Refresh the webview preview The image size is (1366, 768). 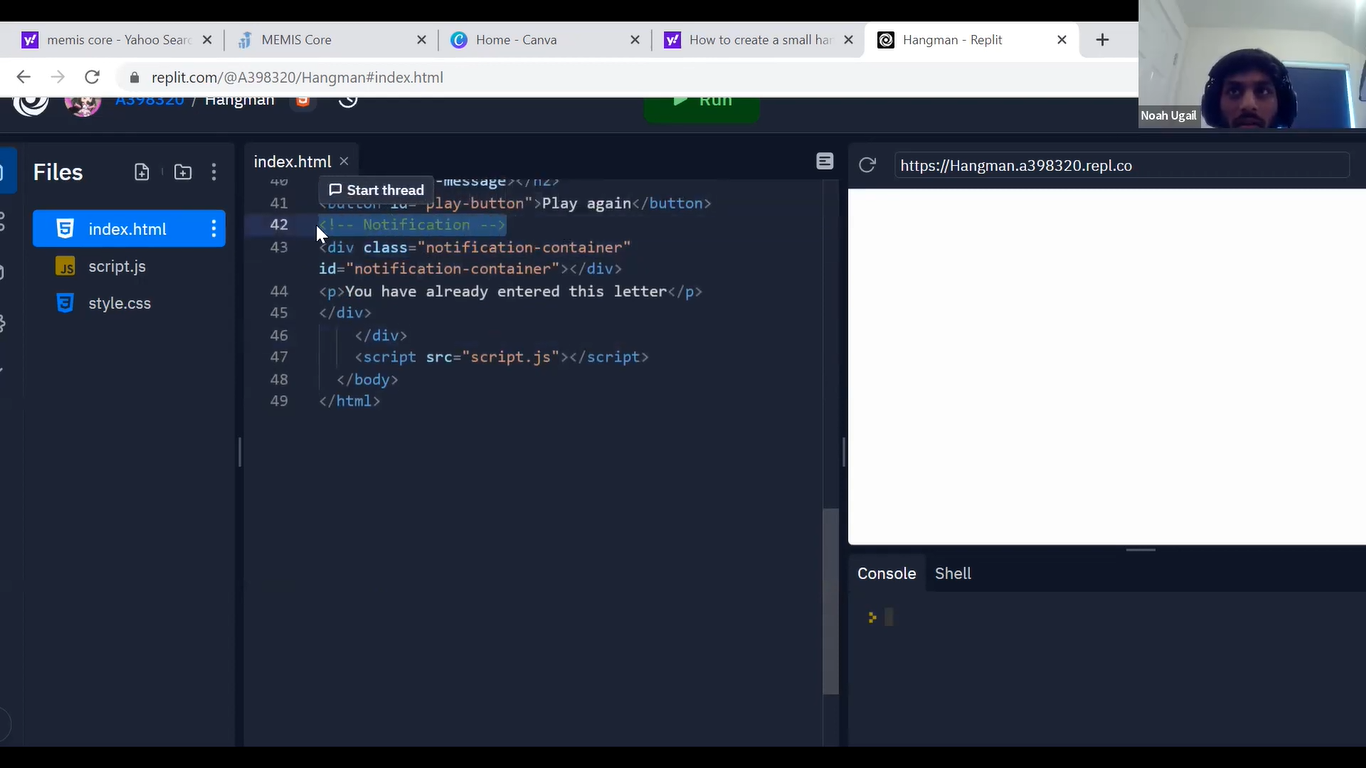[867, 165]
